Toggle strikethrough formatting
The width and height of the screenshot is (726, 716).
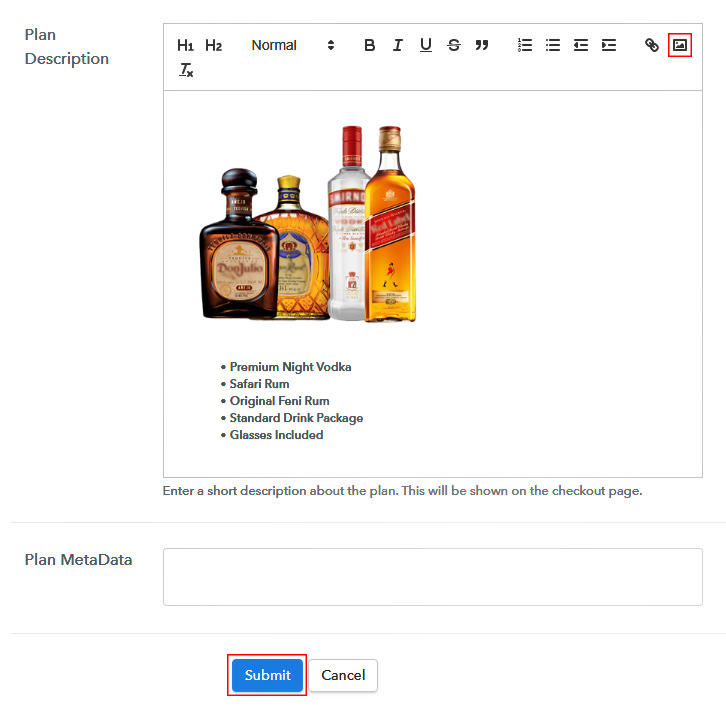454,45
